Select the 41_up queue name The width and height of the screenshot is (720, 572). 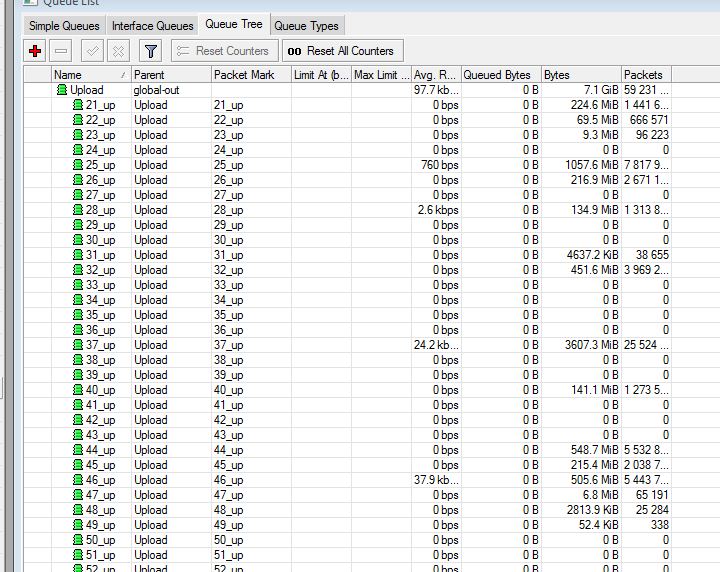(x=100, y=405)
